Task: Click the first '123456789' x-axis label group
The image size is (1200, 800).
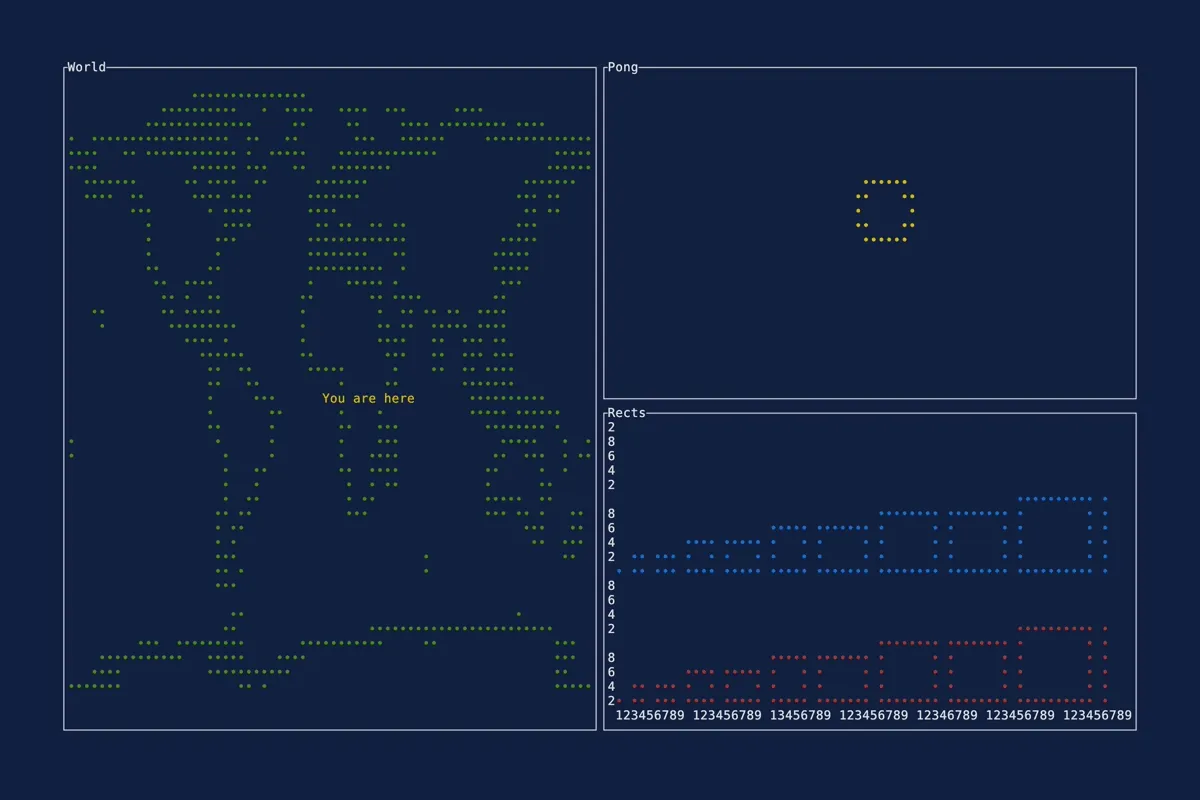Action: (x=650, y=716)
